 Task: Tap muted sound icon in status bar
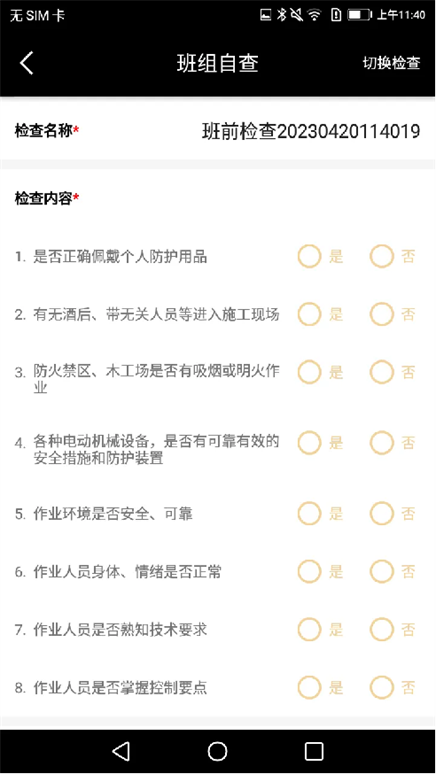tap(297, 15)
